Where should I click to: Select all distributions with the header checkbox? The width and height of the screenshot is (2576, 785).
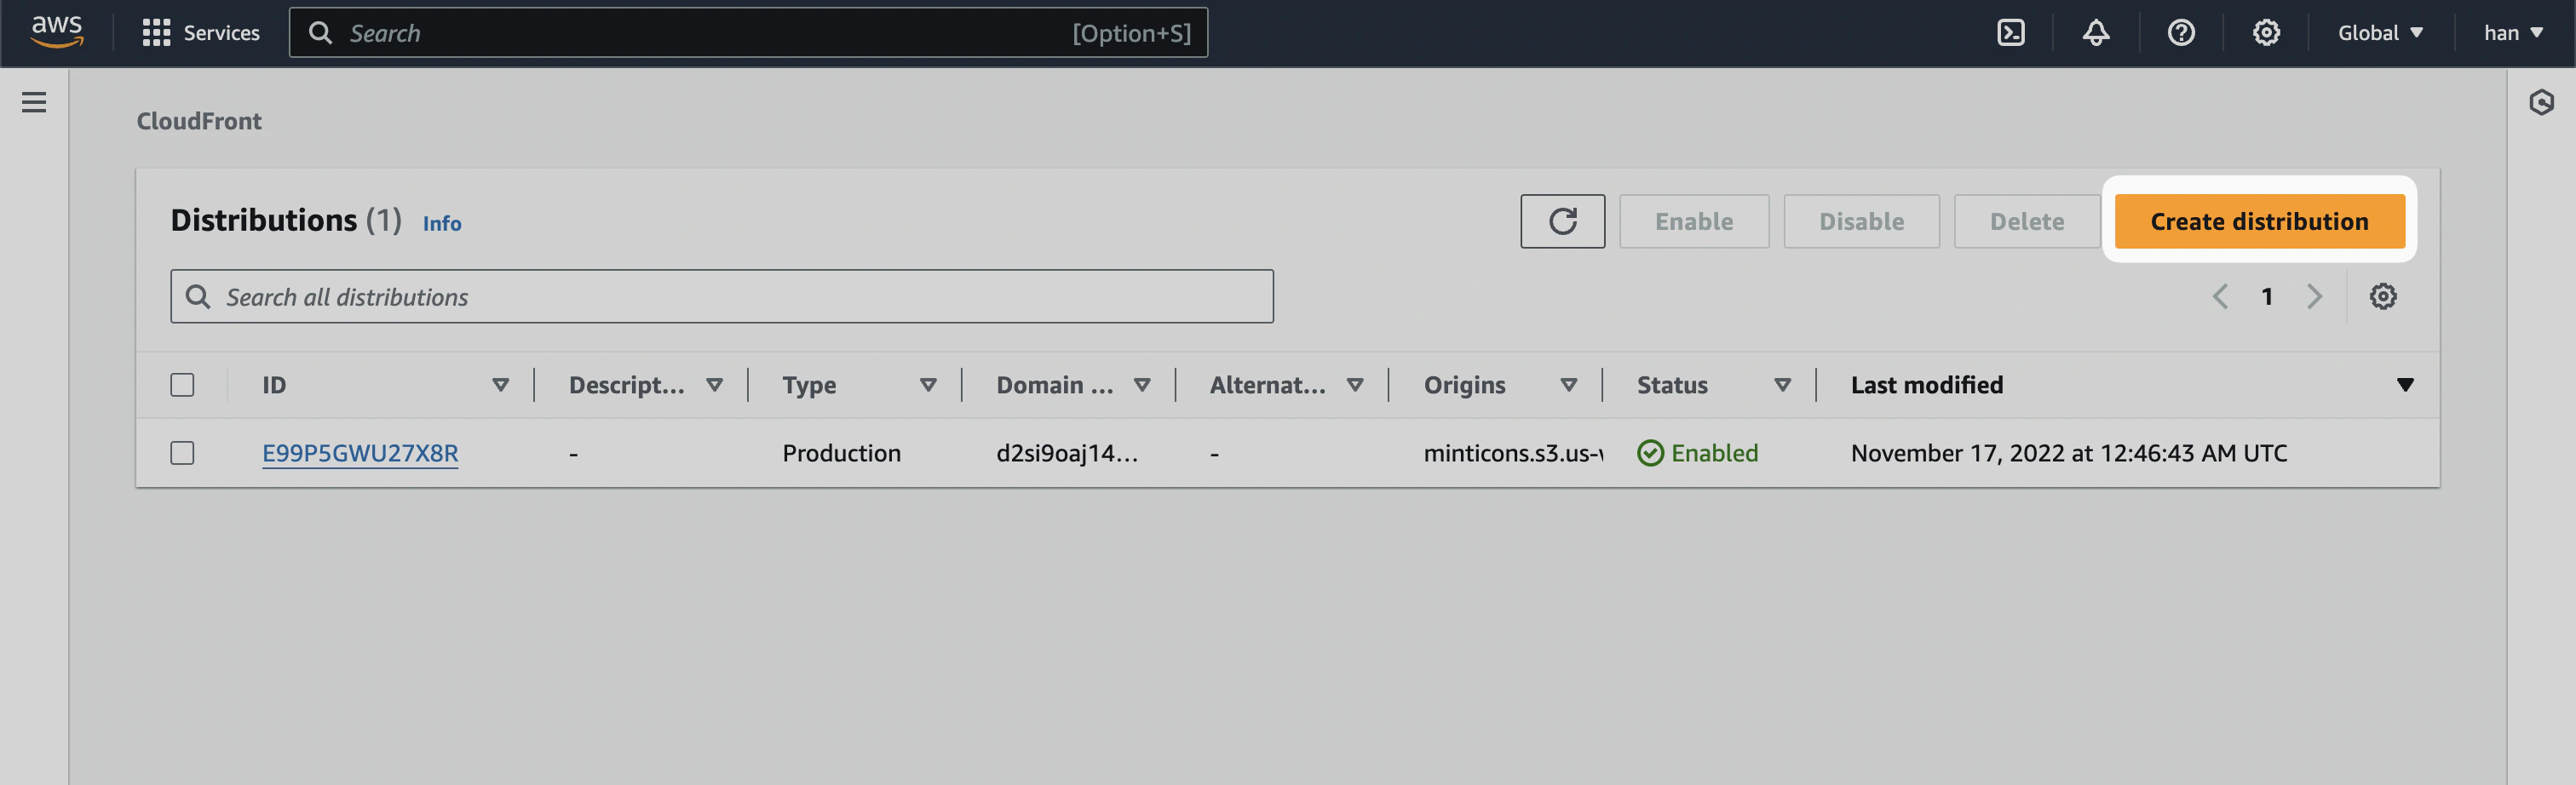point(183,384)
